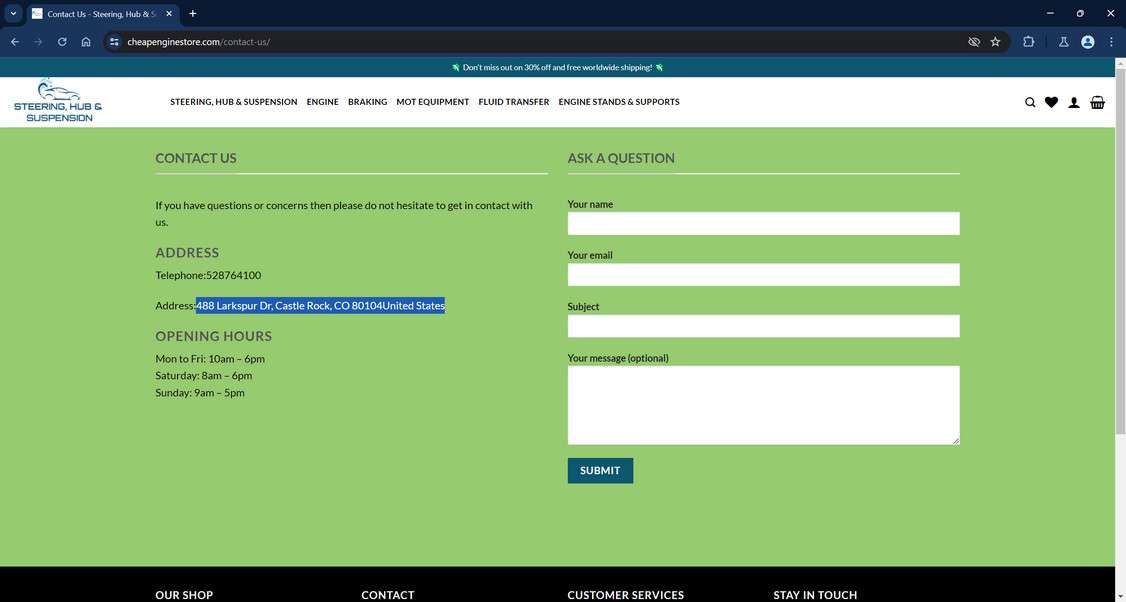View site information via the padlock icon
The image size is (1126, 602).
[113, 42]
